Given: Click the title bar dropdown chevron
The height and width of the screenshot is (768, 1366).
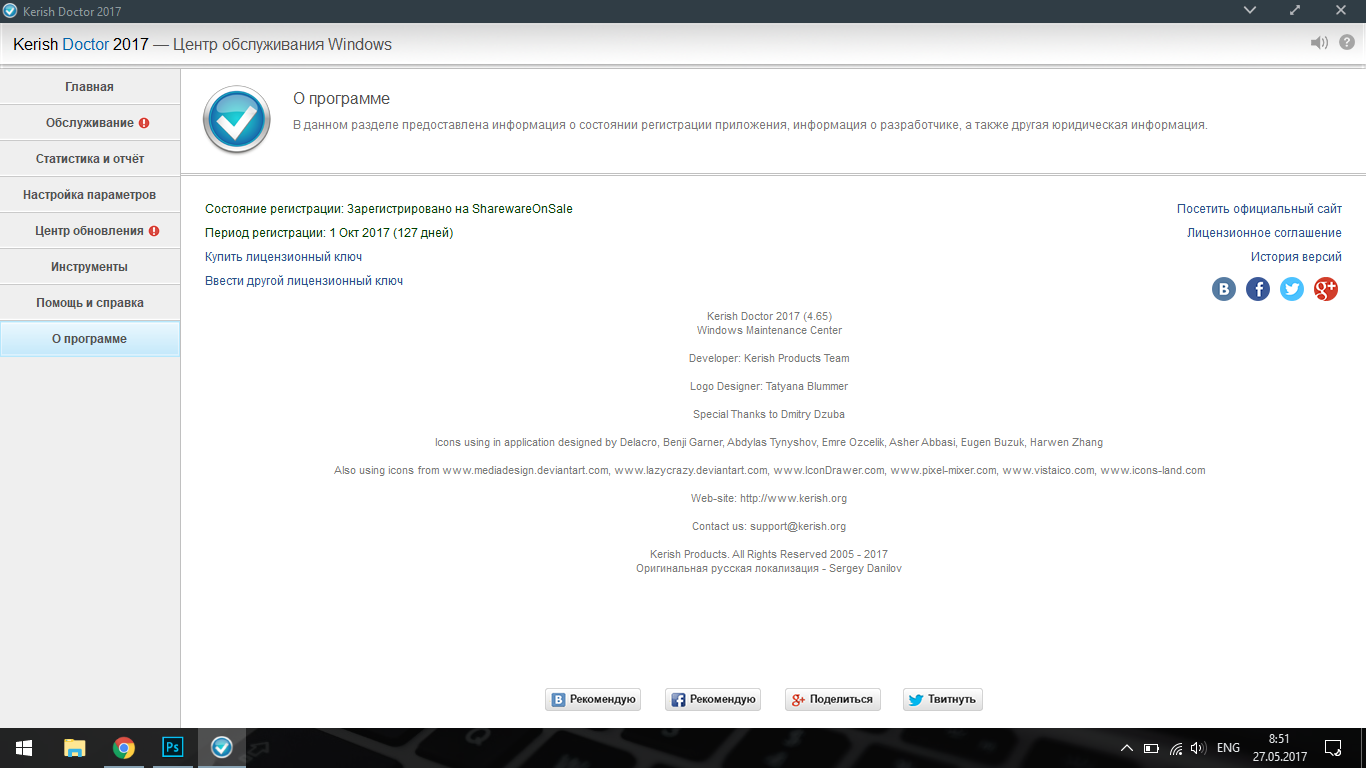Looking at the screenshot, I should click(x=1250, y=10).
